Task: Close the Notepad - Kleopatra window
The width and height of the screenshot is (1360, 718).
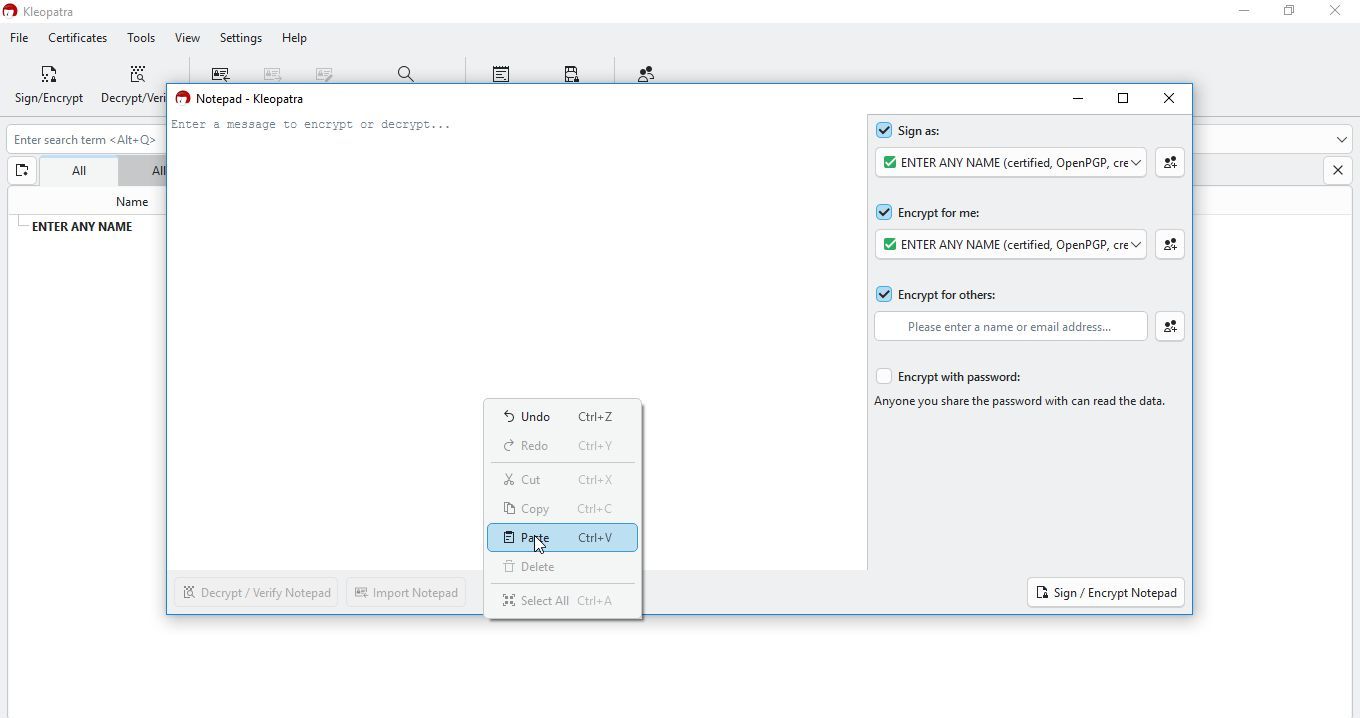Action: (1169, 99)
